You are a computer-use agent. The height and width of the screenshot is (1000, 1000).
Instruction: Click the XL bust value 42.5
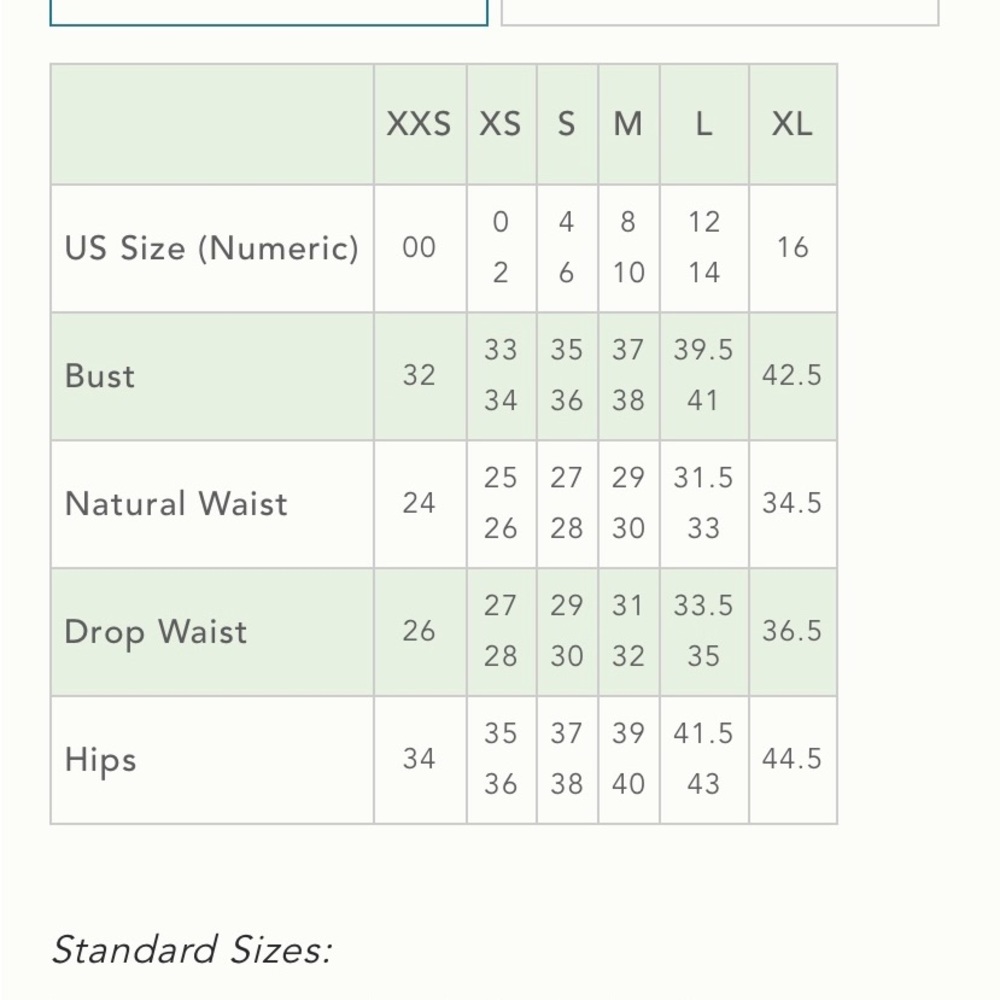(792, 375)
